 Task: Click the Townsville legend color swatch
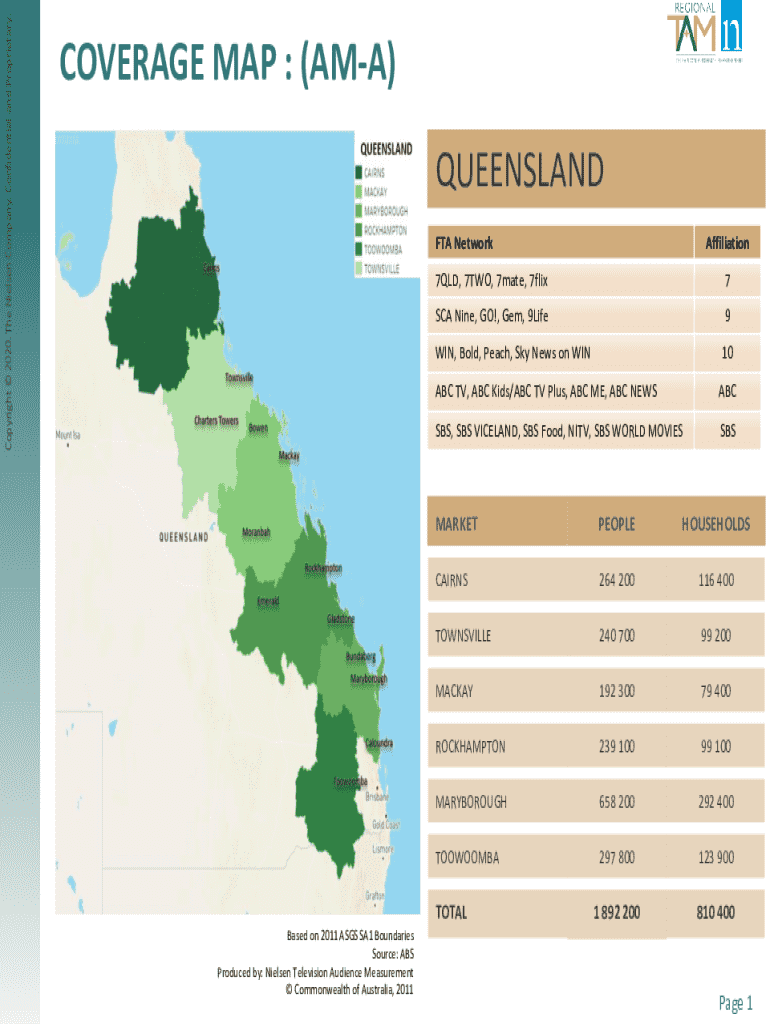pyautogui.click(x=356, y=269)
